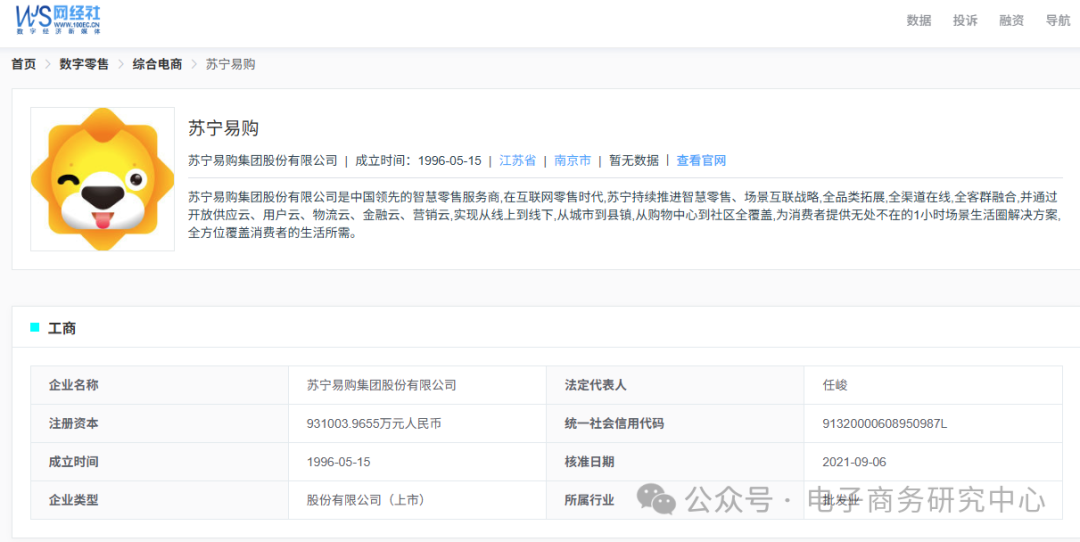The height and width of the screenshot is (542, 1080).
Task: Click 成立时间：1996-05-15 in the info line
Action: coord(418,161)
